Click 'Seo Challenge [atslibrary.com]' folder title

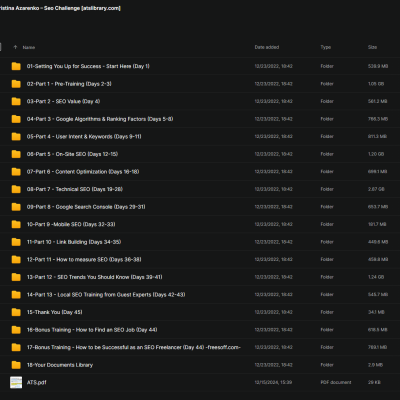(x=82, y=8)
